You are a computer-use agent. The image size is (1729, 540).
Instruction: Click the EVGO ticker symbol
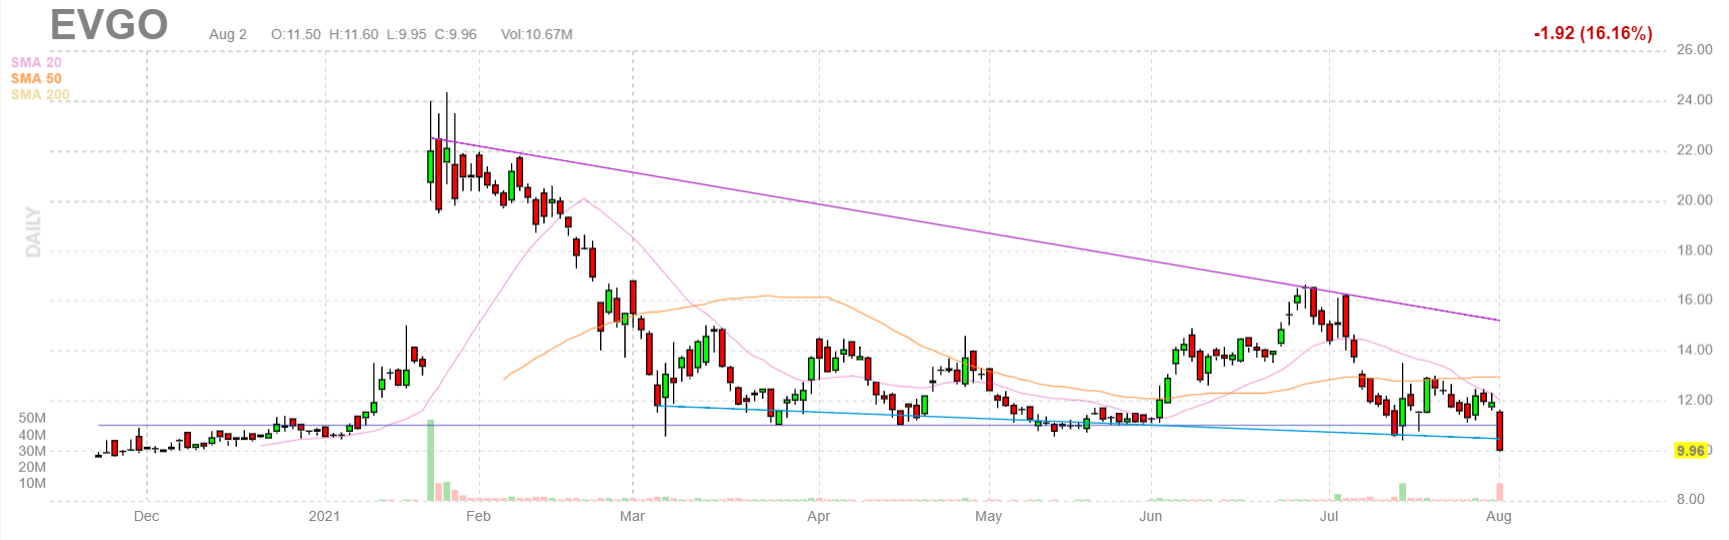109,25
